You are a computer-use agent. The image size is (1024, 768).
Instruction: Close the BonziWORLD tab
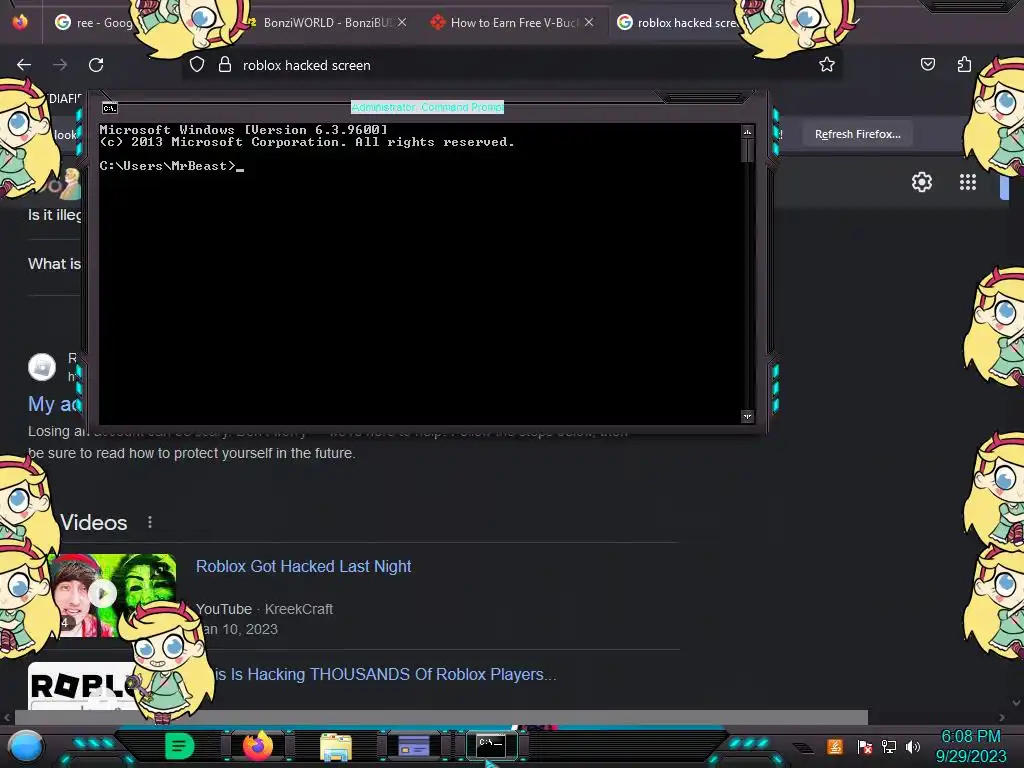[402, 22]
